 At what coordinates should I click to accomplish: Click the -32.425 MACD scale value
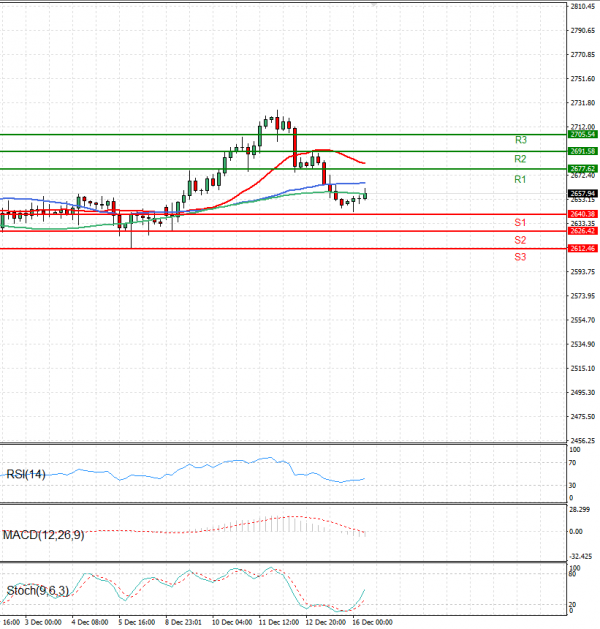(581, 556)
